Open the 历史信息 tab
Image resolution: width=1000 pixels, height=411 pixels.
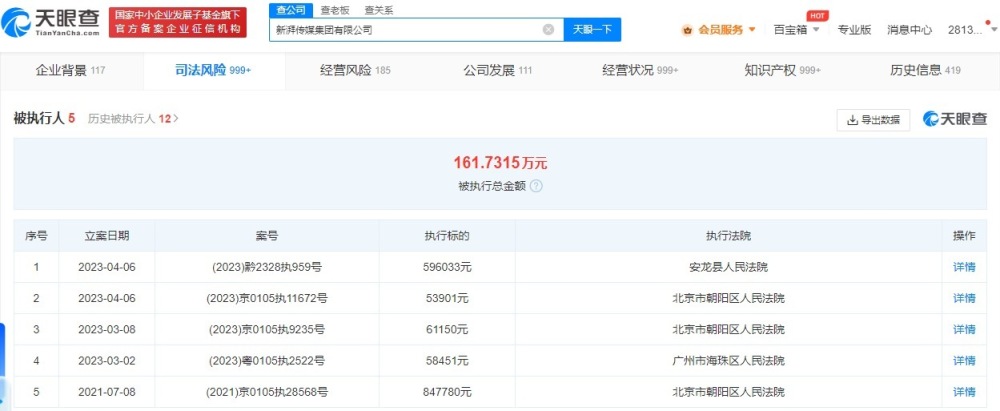coord(925,70)
